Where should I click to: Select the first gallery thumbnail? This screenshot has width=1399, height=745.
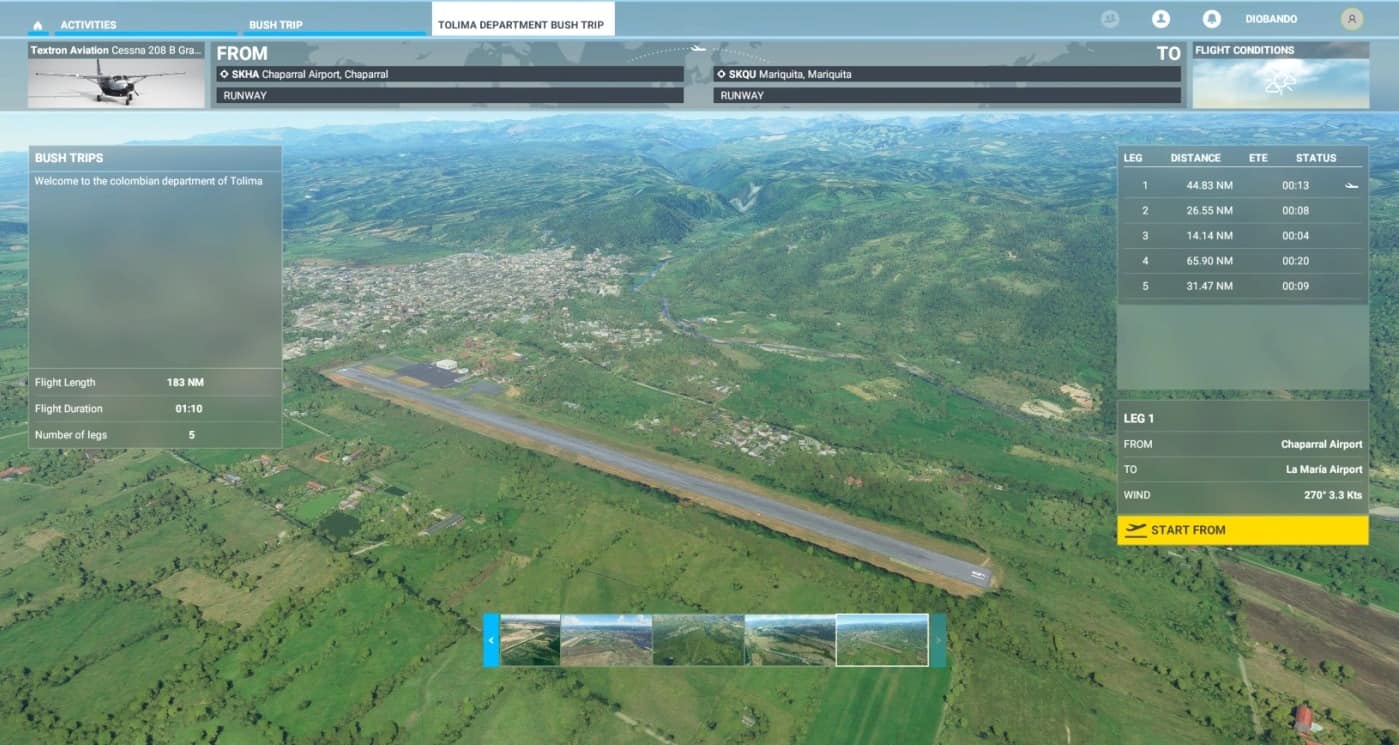pyautogui.click(x=530, y=640)
